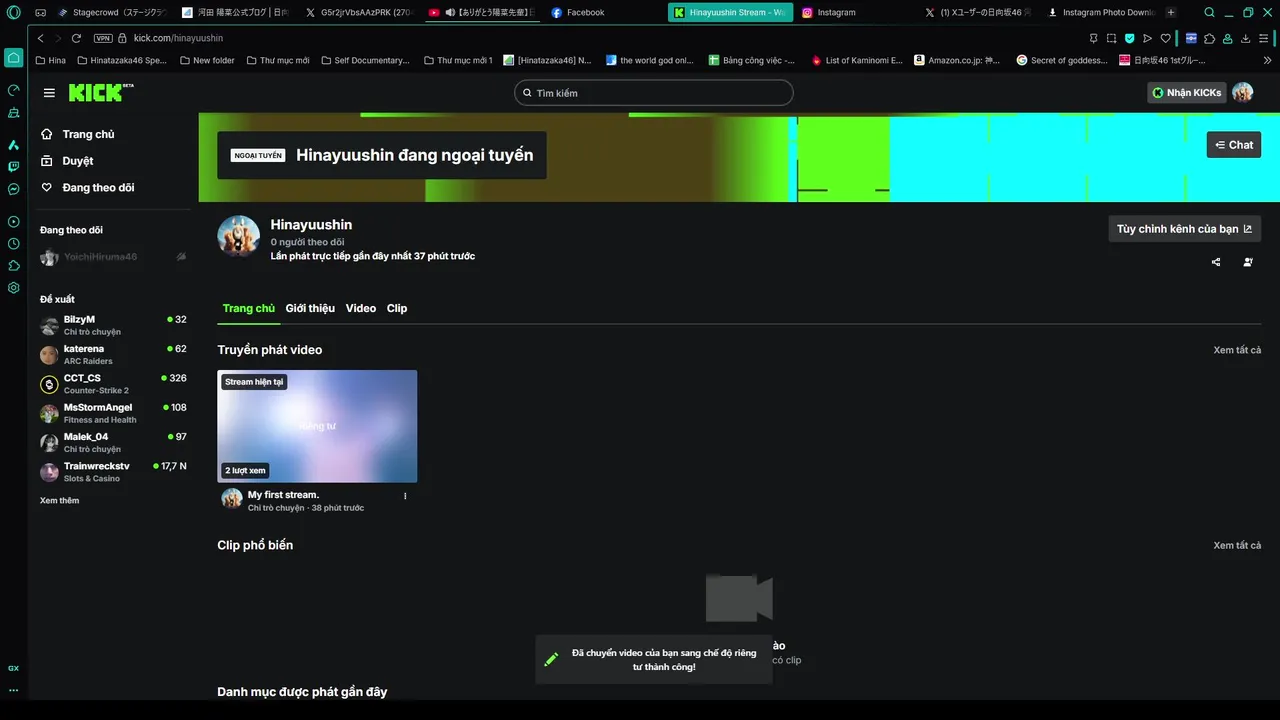Click the Nhận KICKs button
1280x720 pixels.
point(1187,93)
